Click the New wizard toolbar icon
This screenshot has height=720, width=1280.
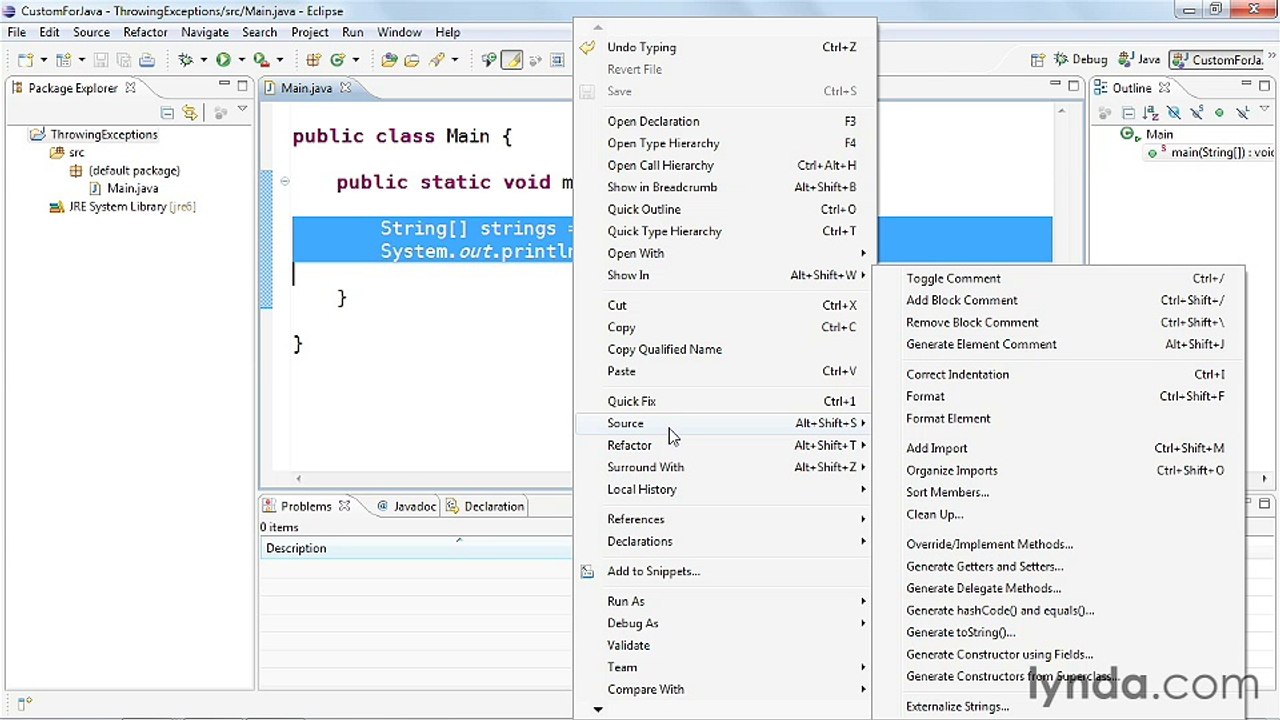tap(25, 60)
